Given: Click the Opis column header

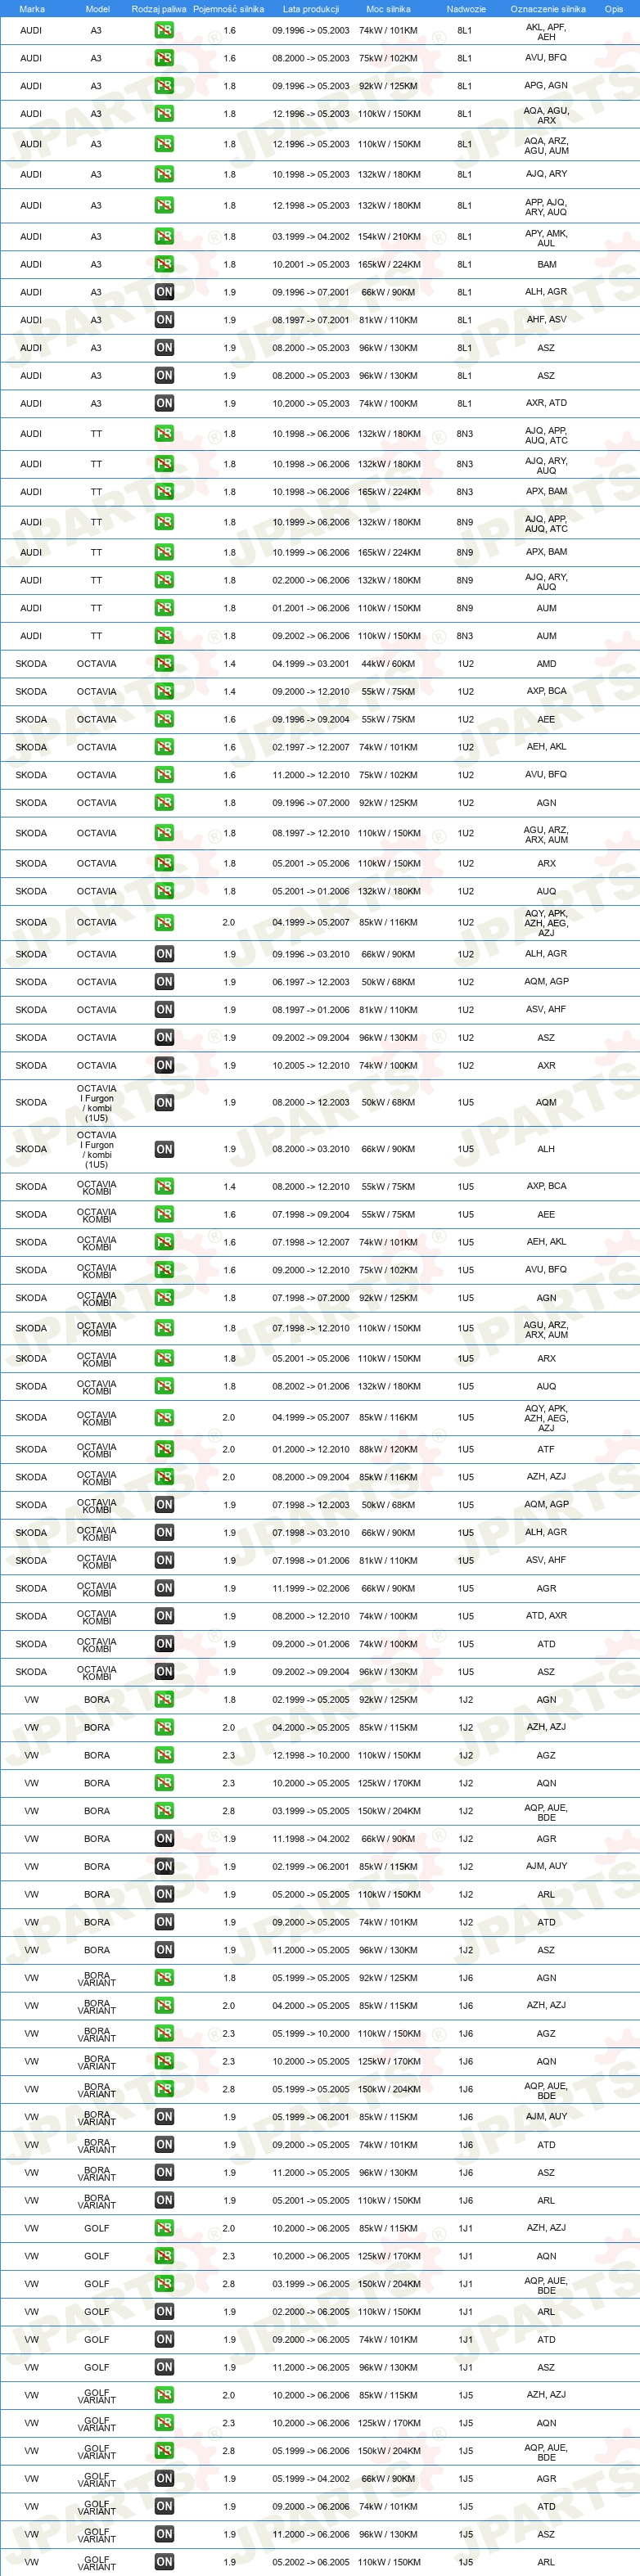Looking at the screenshot, I should pos(614,9).
